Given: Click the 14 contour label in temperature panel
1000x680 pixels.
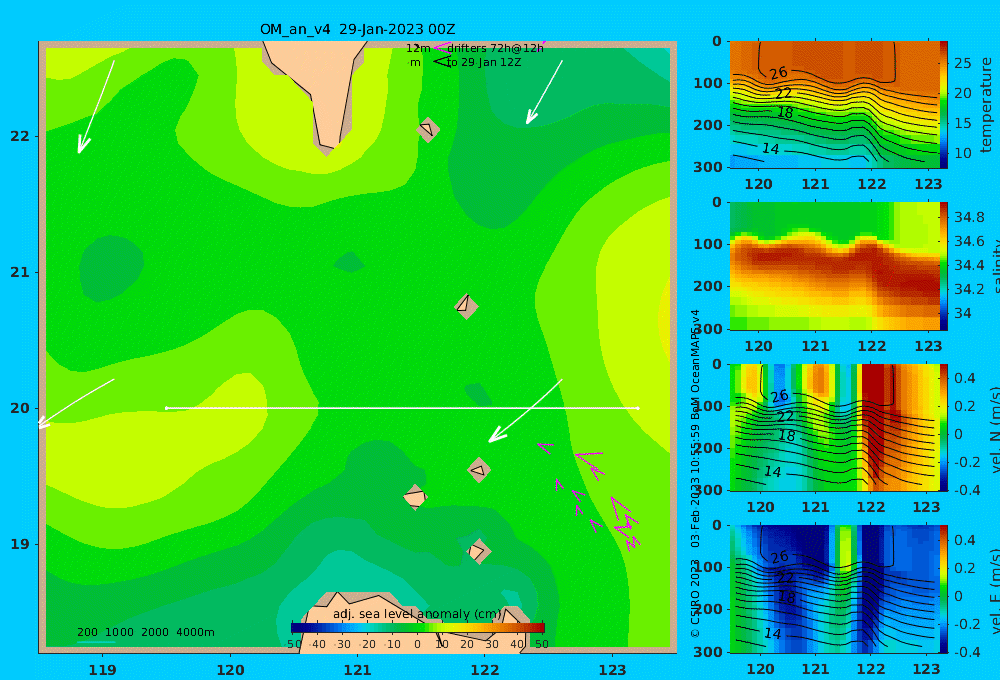Looking at the screenshot, I should pos(770,149).
